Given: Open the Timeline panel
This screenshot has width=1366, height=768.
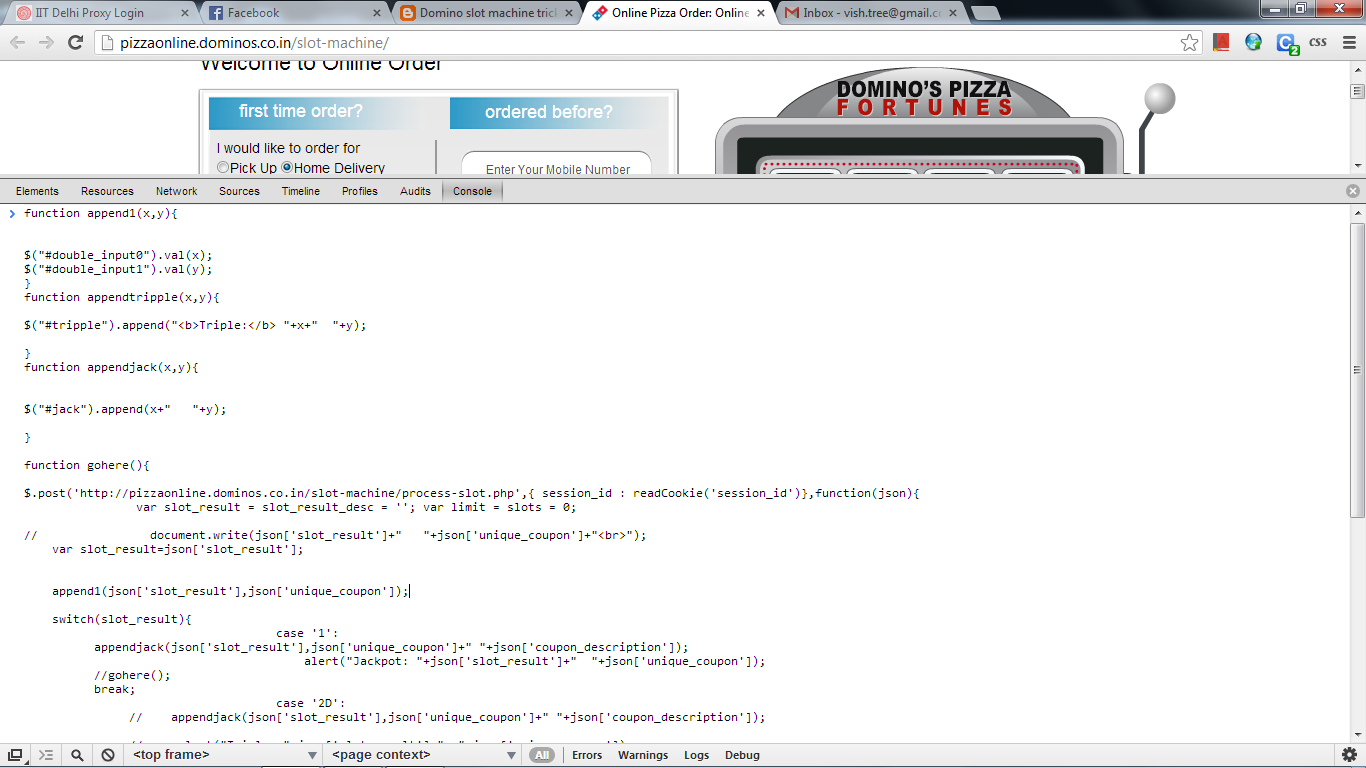Looking at the screenshot, I should coord(301,191).
